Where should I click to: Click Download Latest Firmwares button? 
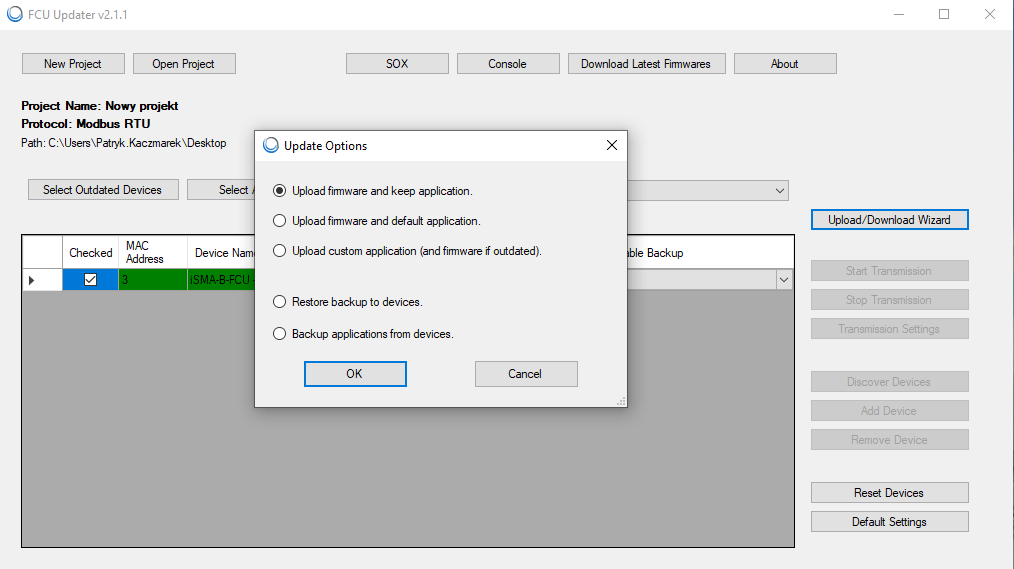(645, 63)
